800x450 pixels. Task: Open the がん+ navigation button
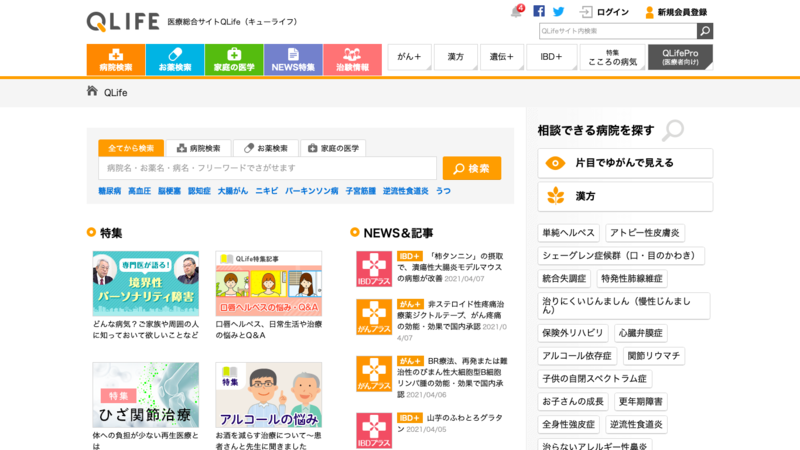coord(410,57)
